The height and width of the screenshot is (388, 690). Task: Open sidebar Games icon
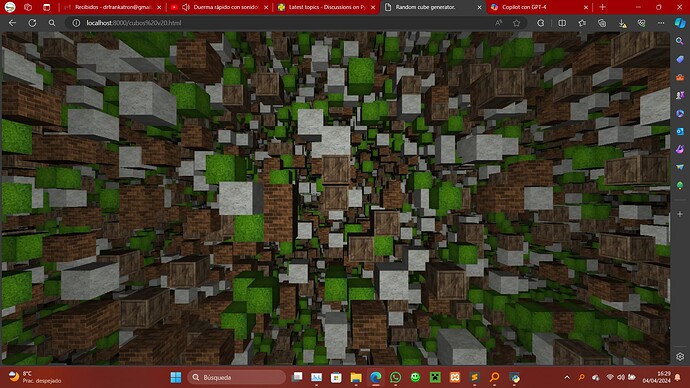[680, 95]
